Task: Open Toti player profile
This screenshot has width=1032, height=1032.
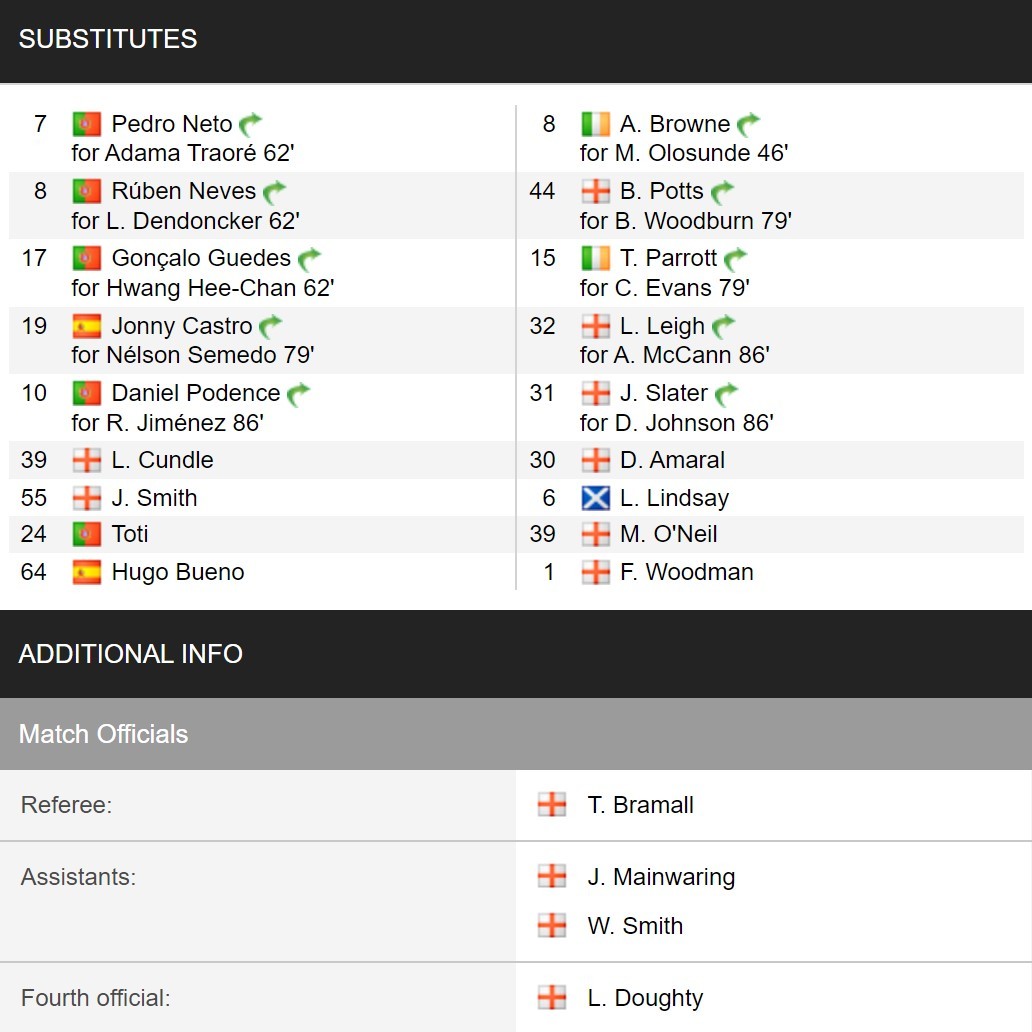Action: pos(130,534)
